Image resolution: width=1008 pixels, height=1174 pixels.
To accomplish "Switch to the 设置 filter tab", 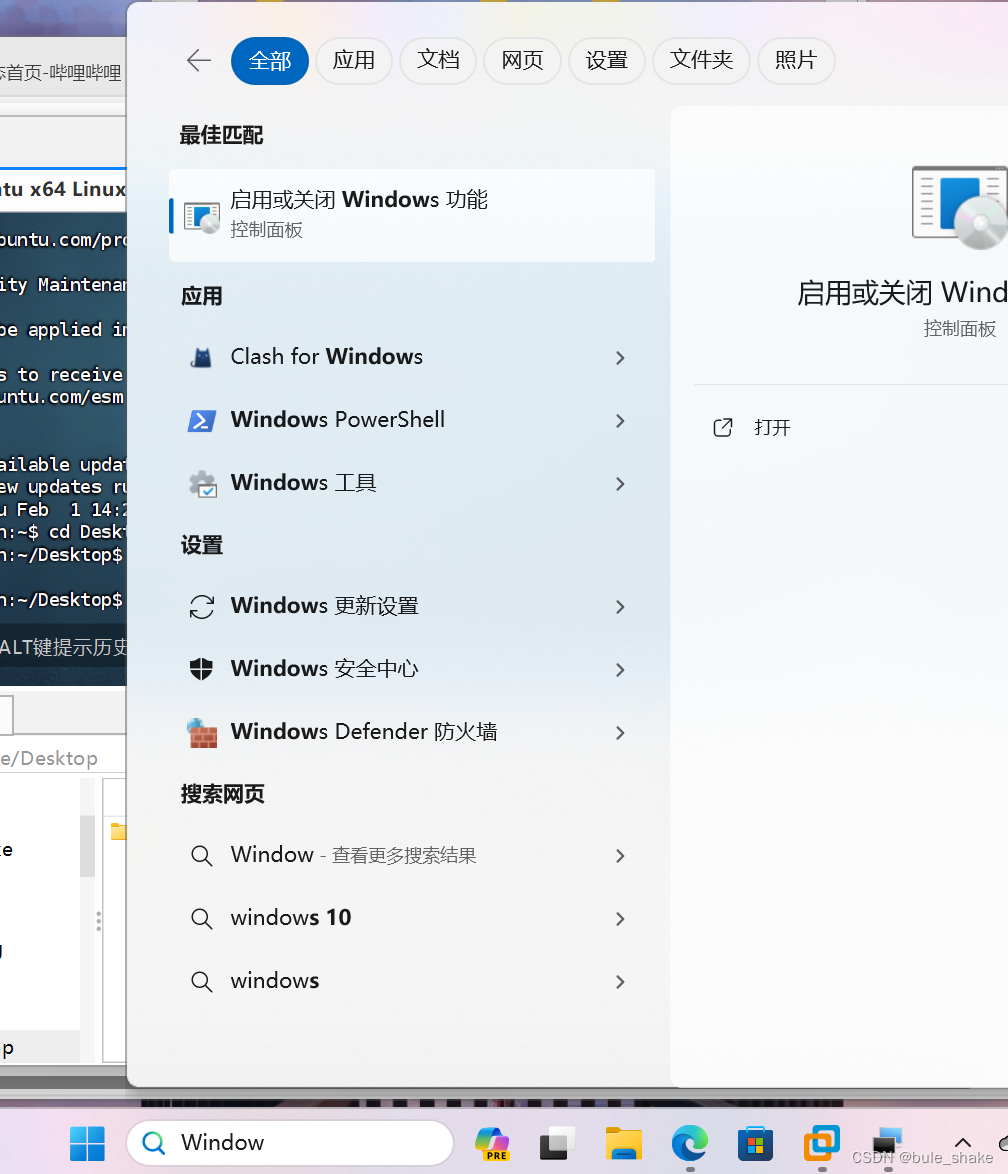I will 607,61.
